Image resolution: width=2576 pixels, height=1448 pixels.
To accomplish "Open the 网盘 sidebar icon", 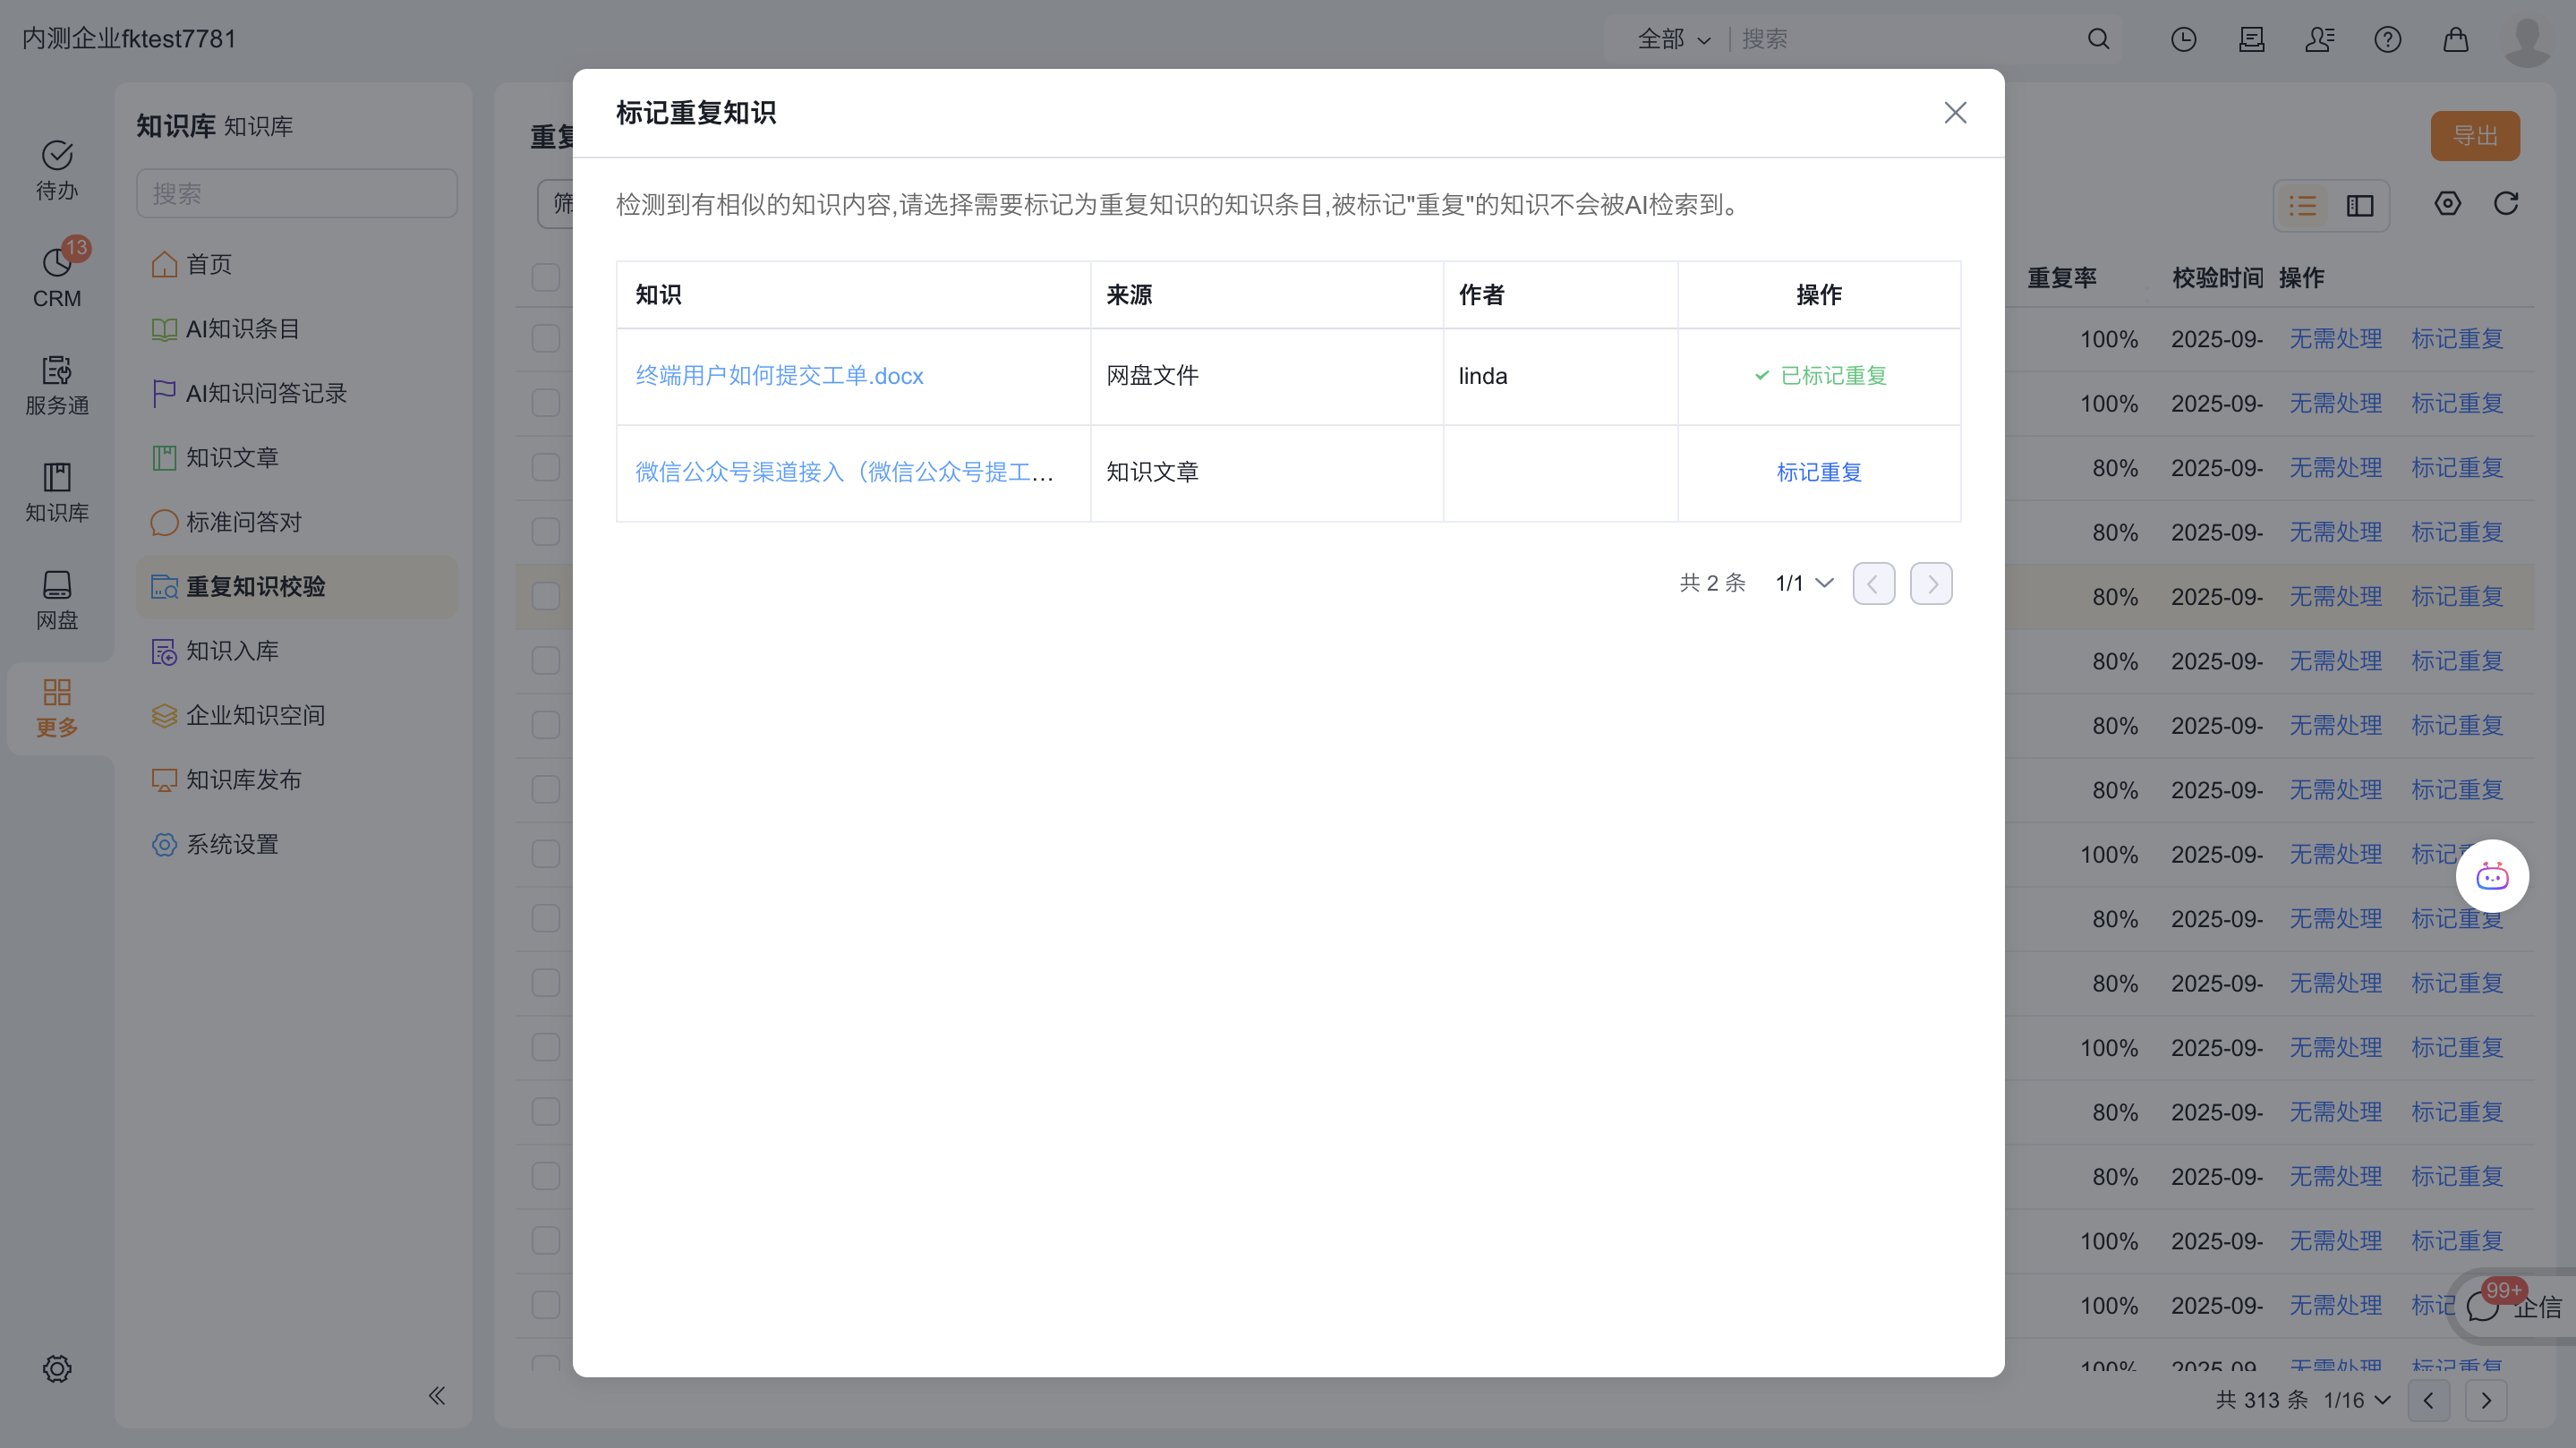I will (x=57, y=599).
